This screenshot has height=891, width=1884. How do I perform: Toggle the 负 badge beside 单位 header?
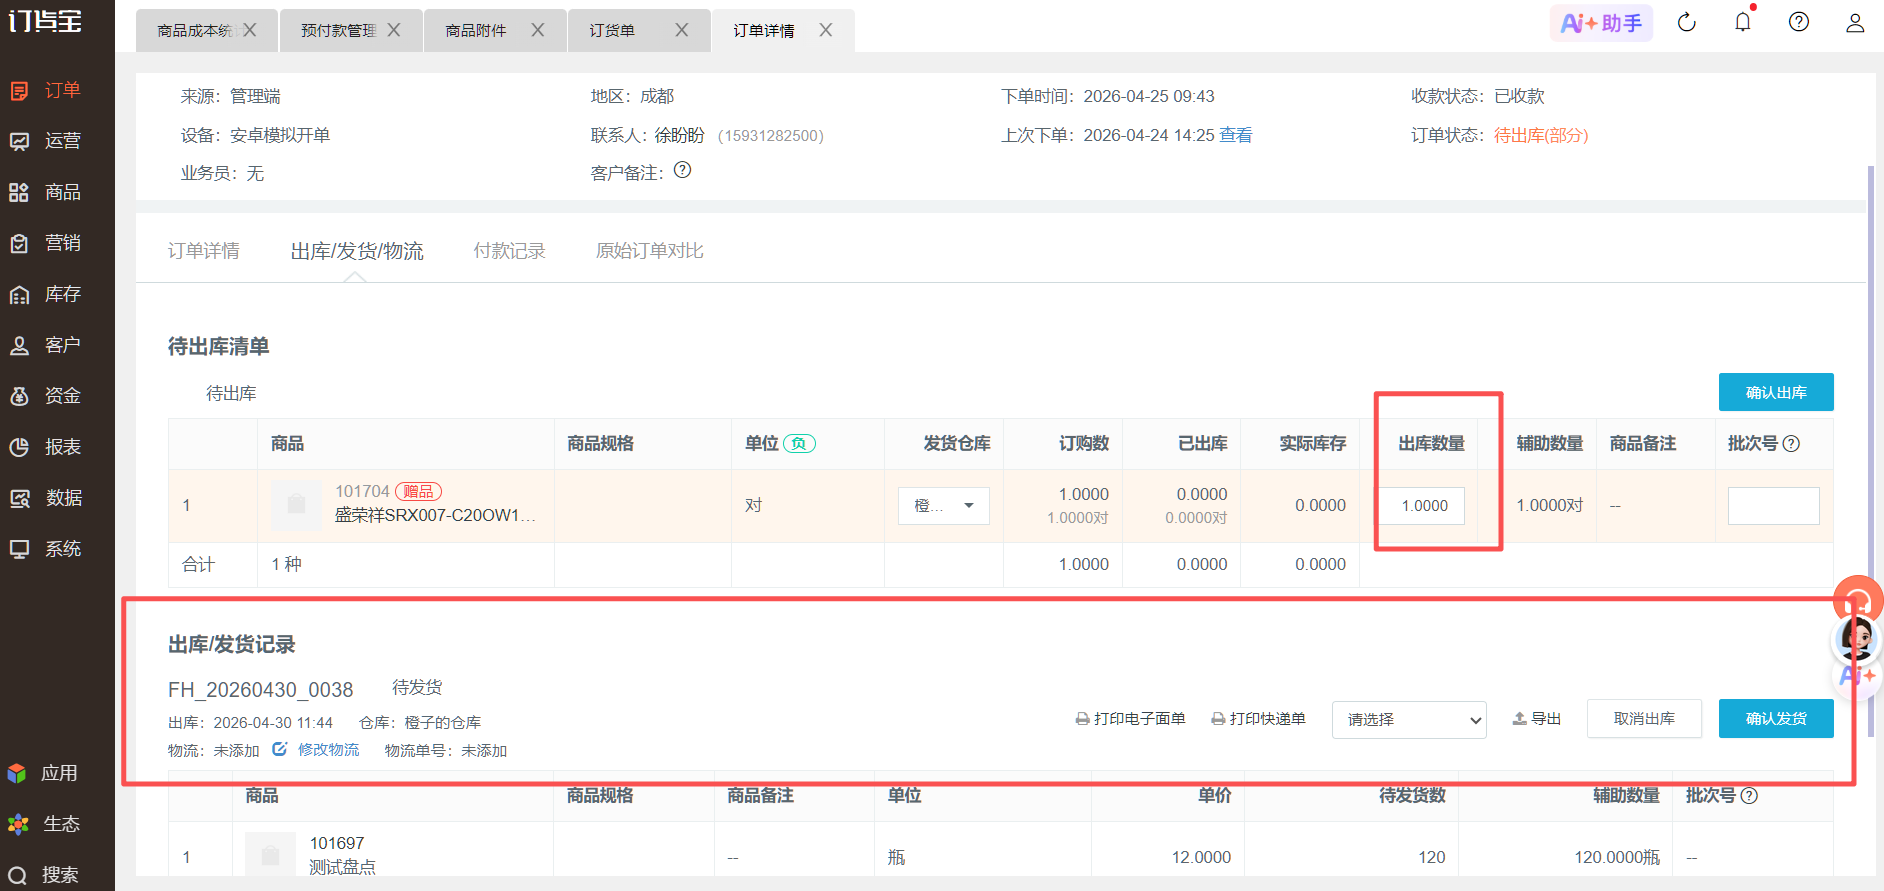pos(799,444)
